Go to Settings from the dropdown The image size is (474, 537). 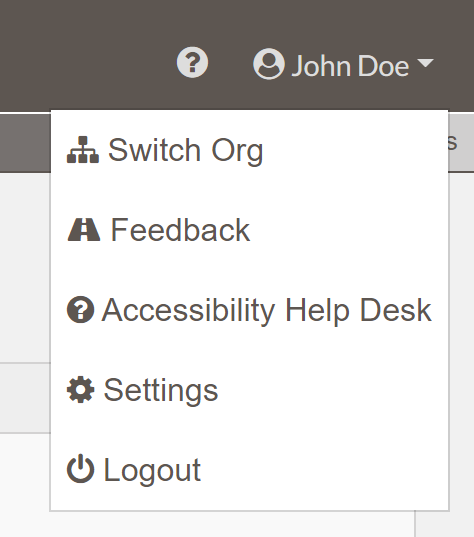coord(249,390)
